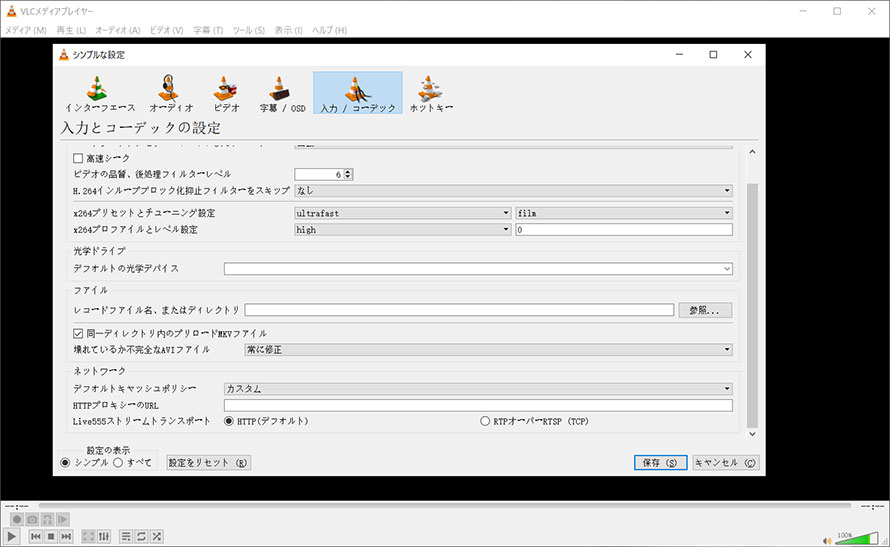The width and height of the screenshot is (890, 547).
Task: Open x264 tuning dropdown film
Action: point(624,213)
